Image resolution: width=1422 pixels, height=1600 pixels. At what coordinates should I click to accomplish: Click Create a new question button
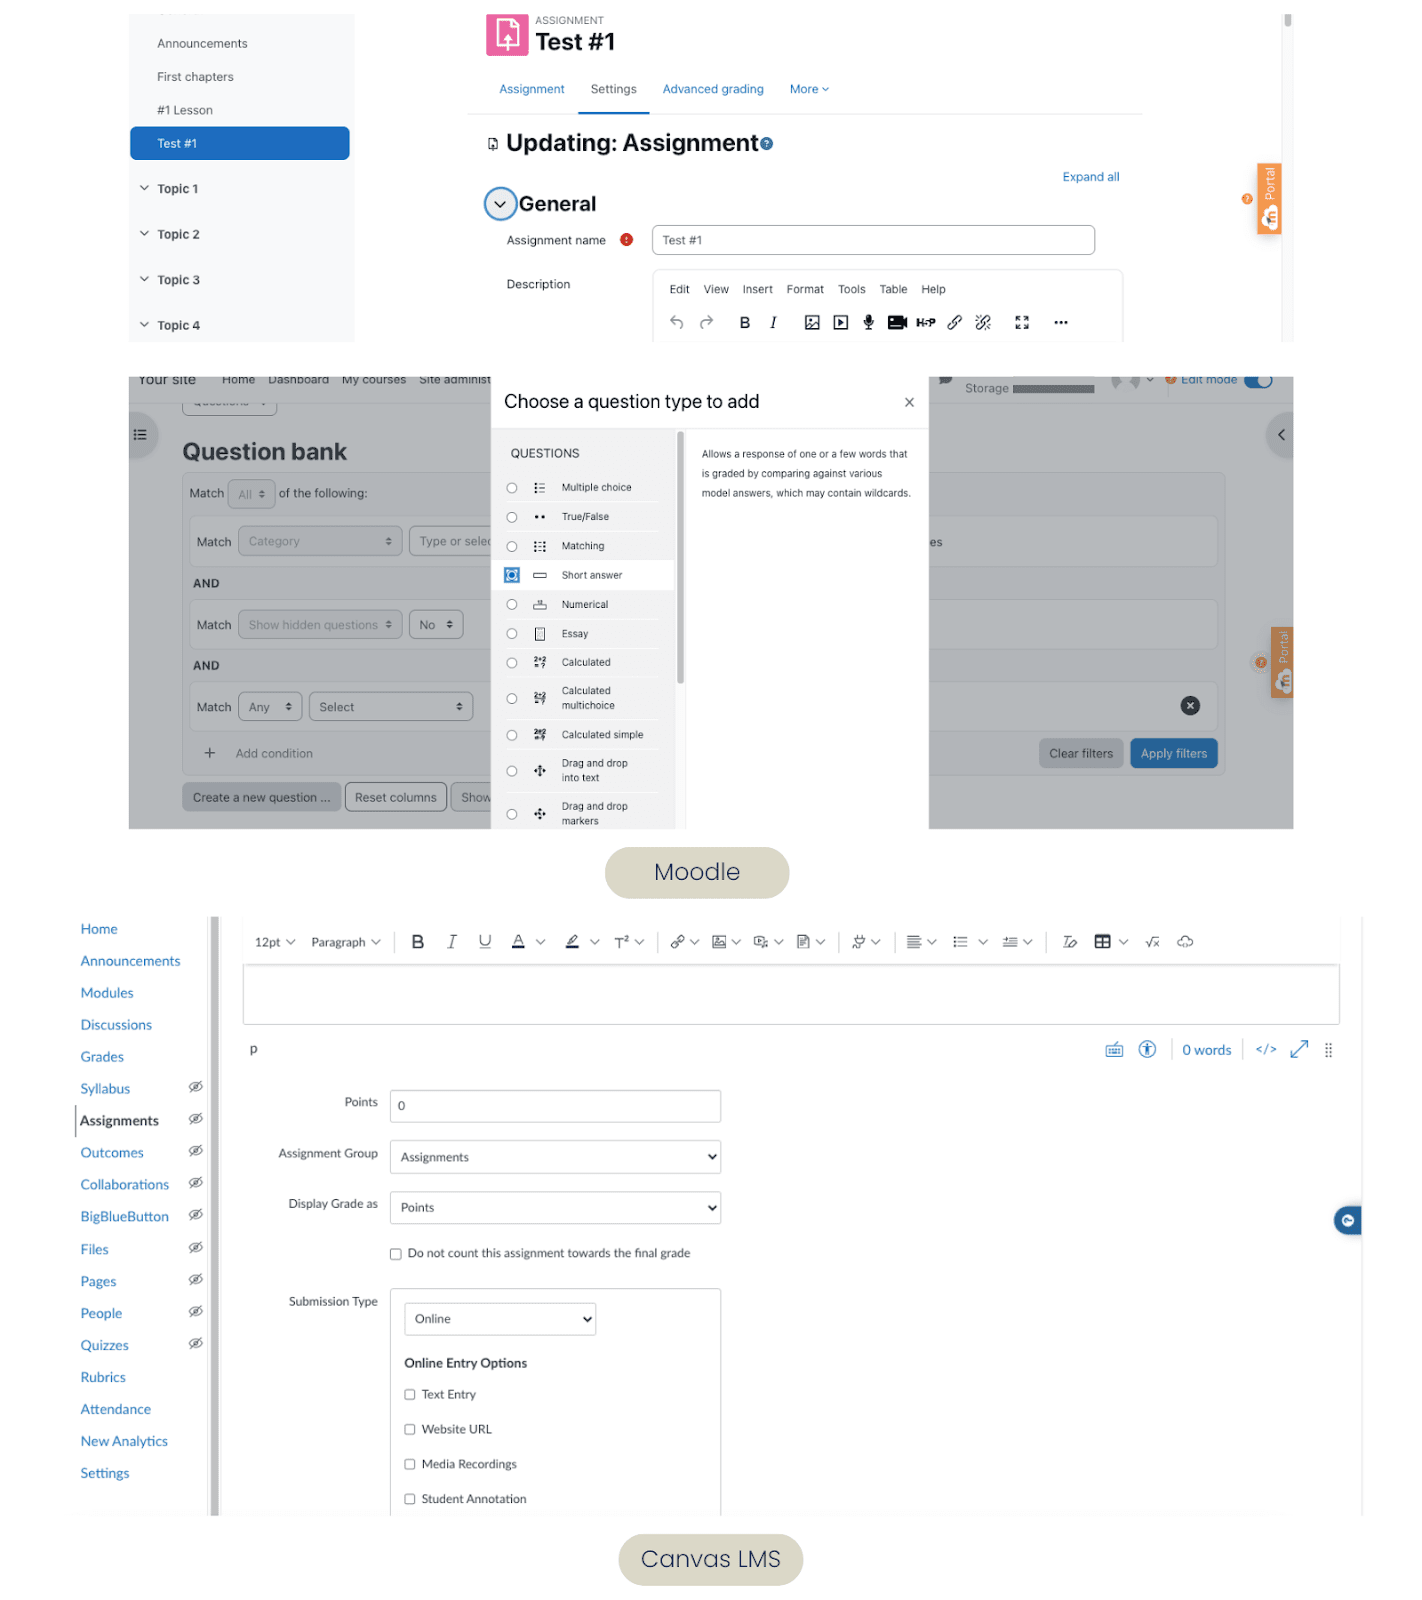point(261,797)
